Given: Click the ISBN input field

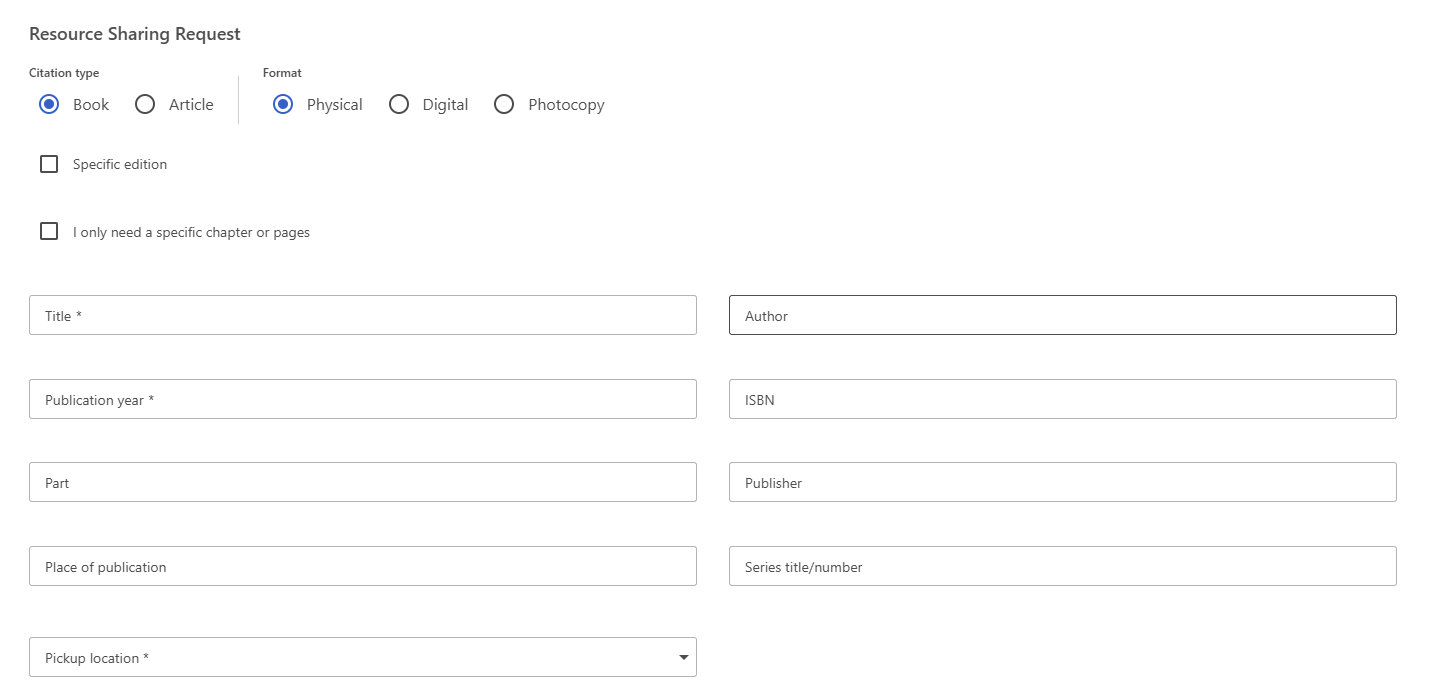Looking at the screenshot, I should [1062, 399].
